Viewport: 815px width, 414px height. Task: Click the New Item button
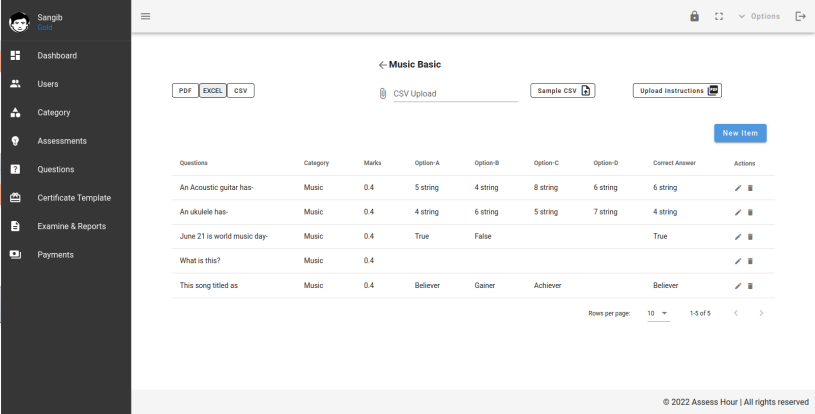point(740,133)
